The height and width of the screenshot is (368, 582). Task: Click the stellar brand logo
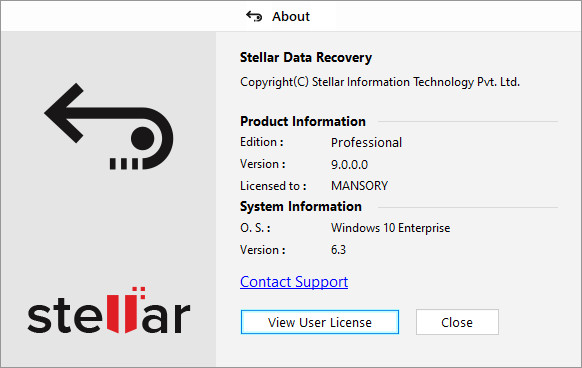109,310
